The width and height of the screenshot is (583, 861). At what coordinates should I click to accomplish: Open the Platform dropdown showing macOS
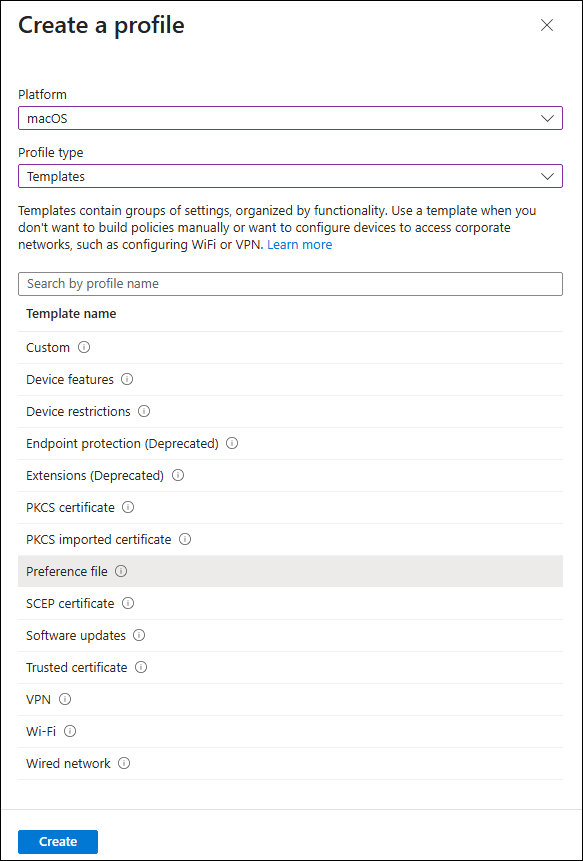(290, 118)
